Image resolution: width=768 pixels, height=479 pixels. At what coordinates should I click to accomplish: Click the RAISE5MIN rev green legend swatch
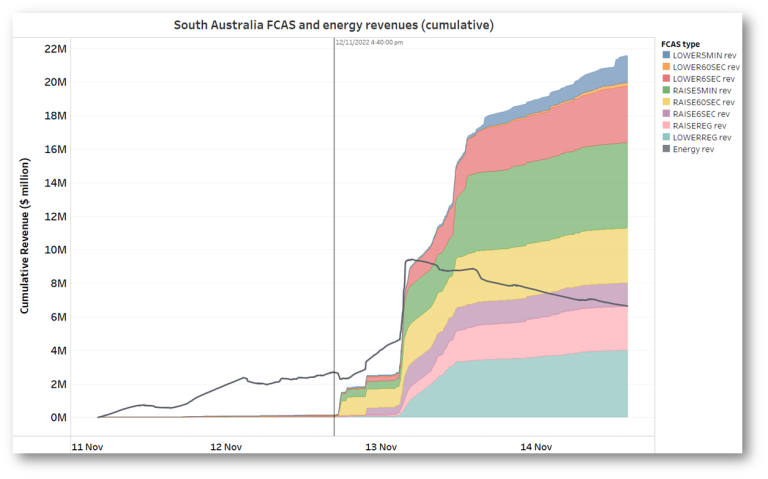667,90
